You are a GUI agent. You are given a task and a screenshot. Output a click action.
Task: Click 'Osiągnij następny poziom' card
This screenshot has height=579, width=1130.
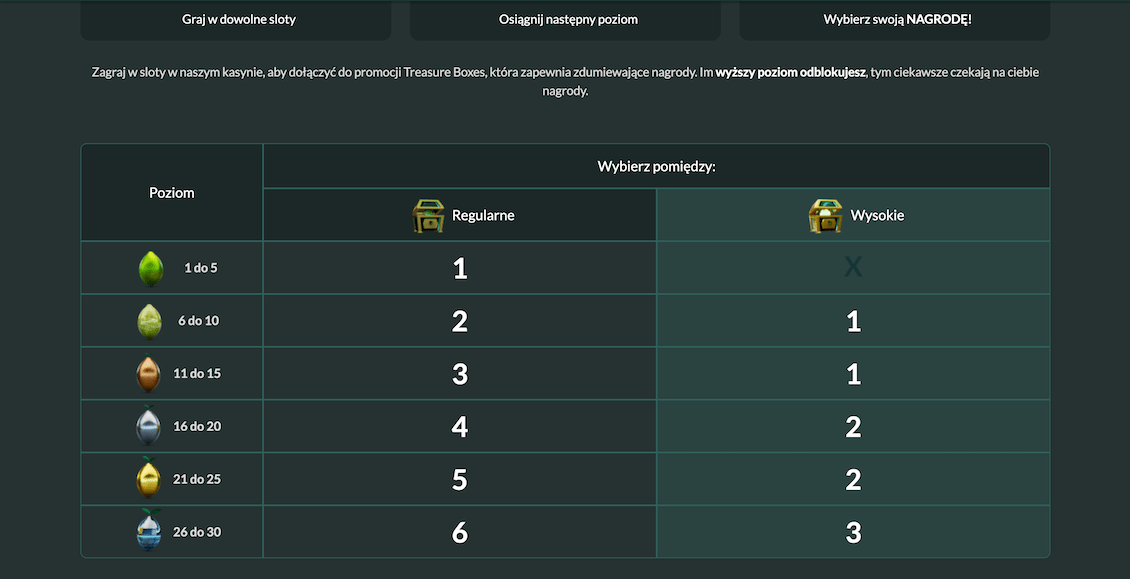[568, 19]
